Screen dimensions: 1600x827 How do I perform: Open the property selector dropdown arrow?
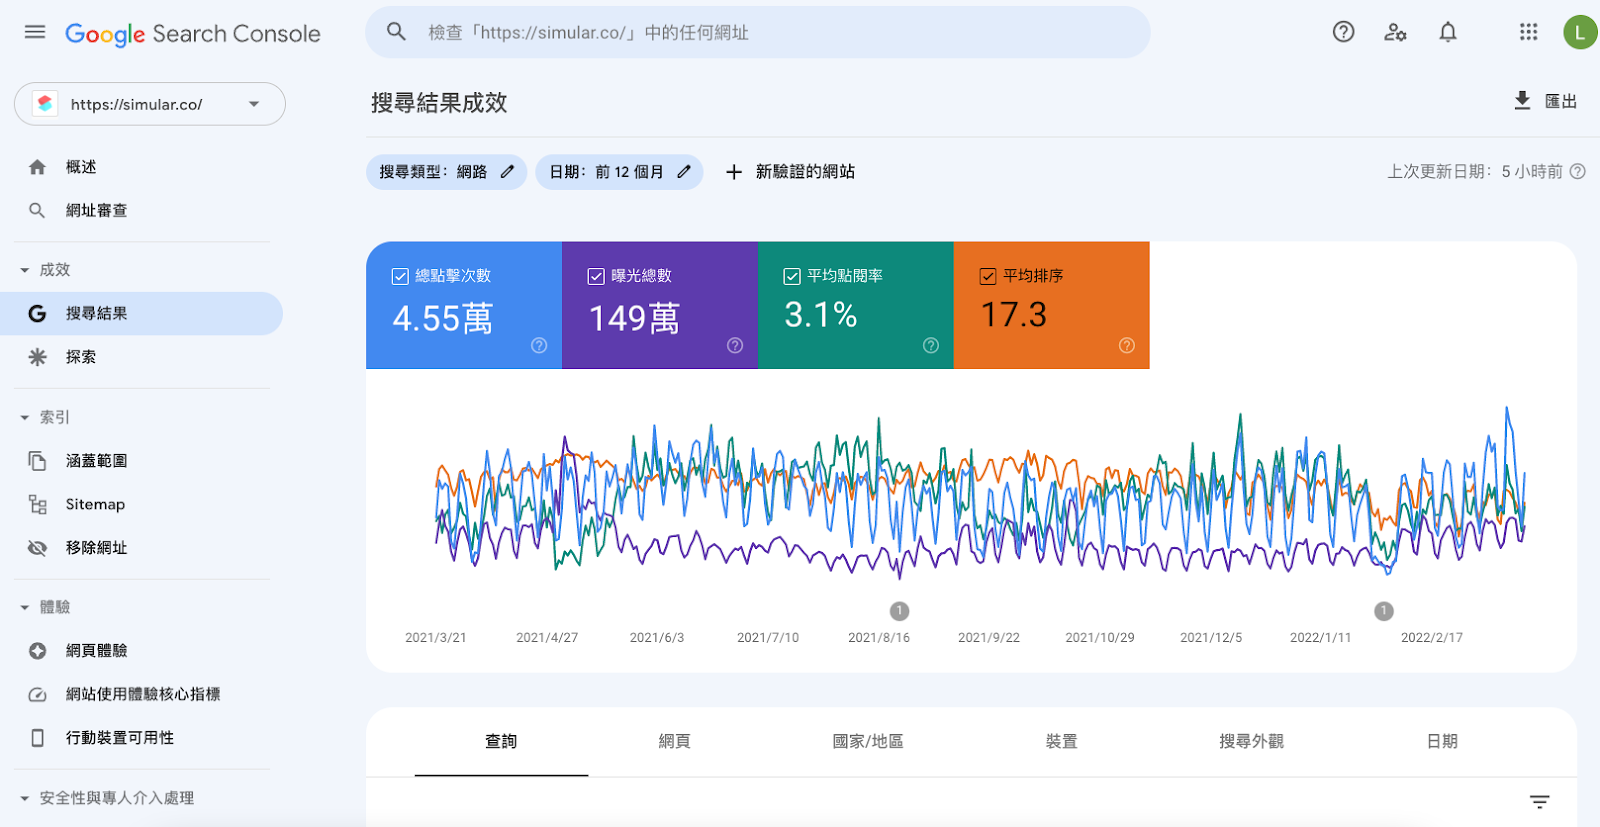[254, 104]
